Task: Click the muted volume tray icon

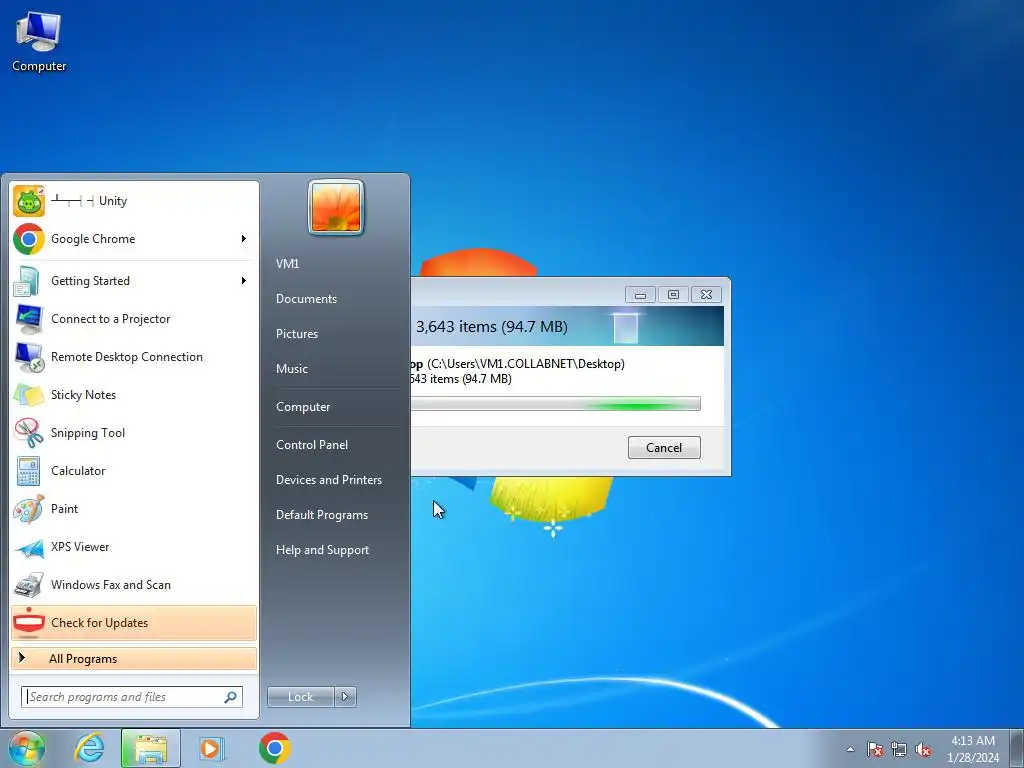Action: click(923, 750)
